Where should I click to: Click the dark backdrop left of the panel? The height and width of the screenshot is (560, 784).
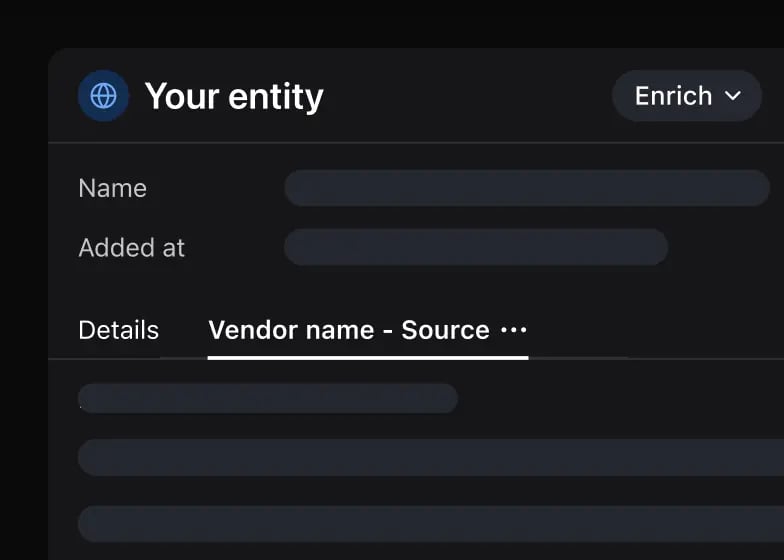tap(23, 300)
